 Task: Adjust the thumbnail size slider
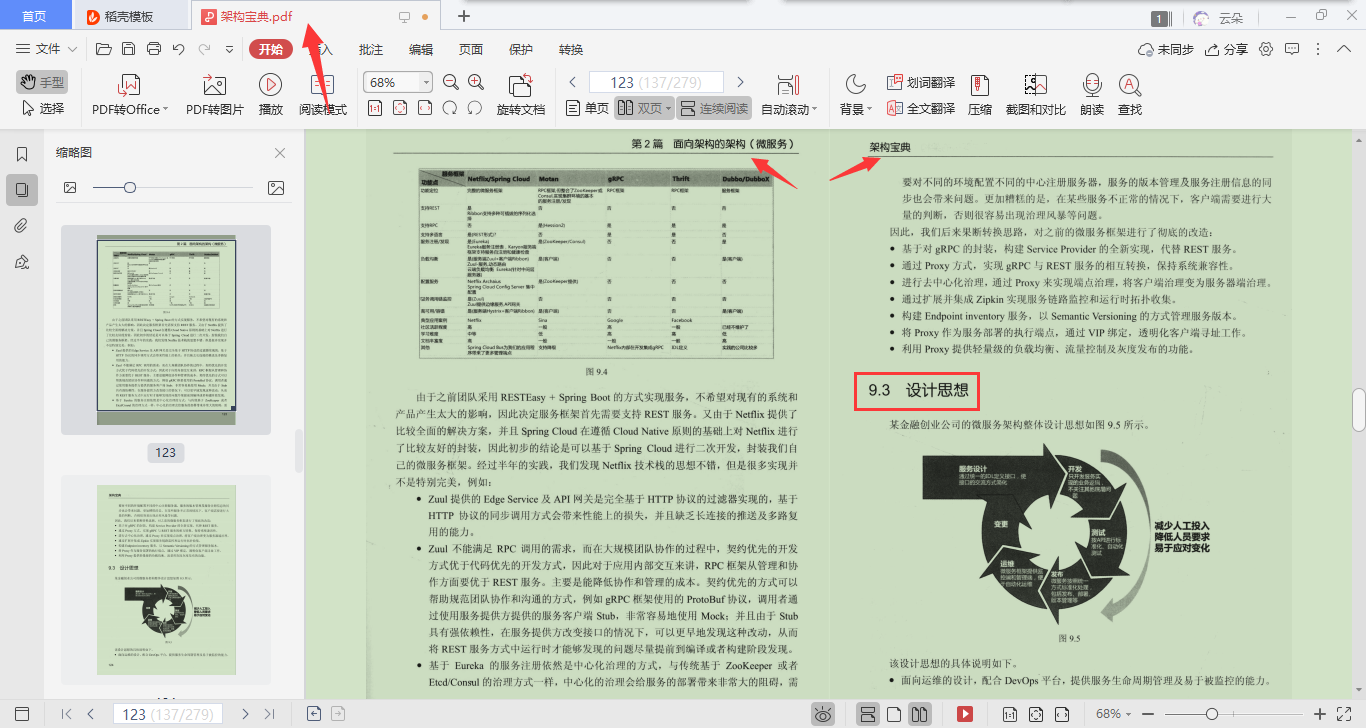[x=130, y=187]
